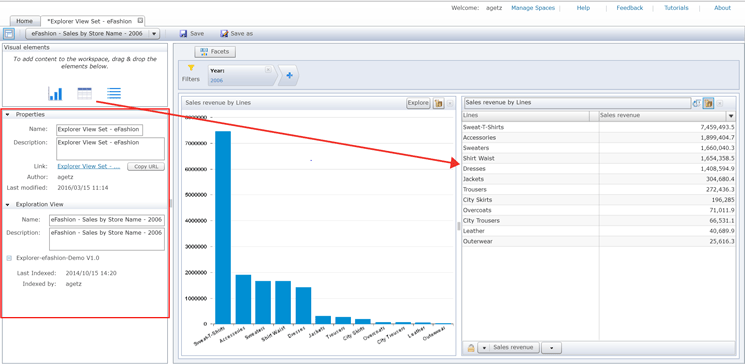Select the Trousers table row

click(599, 190)
